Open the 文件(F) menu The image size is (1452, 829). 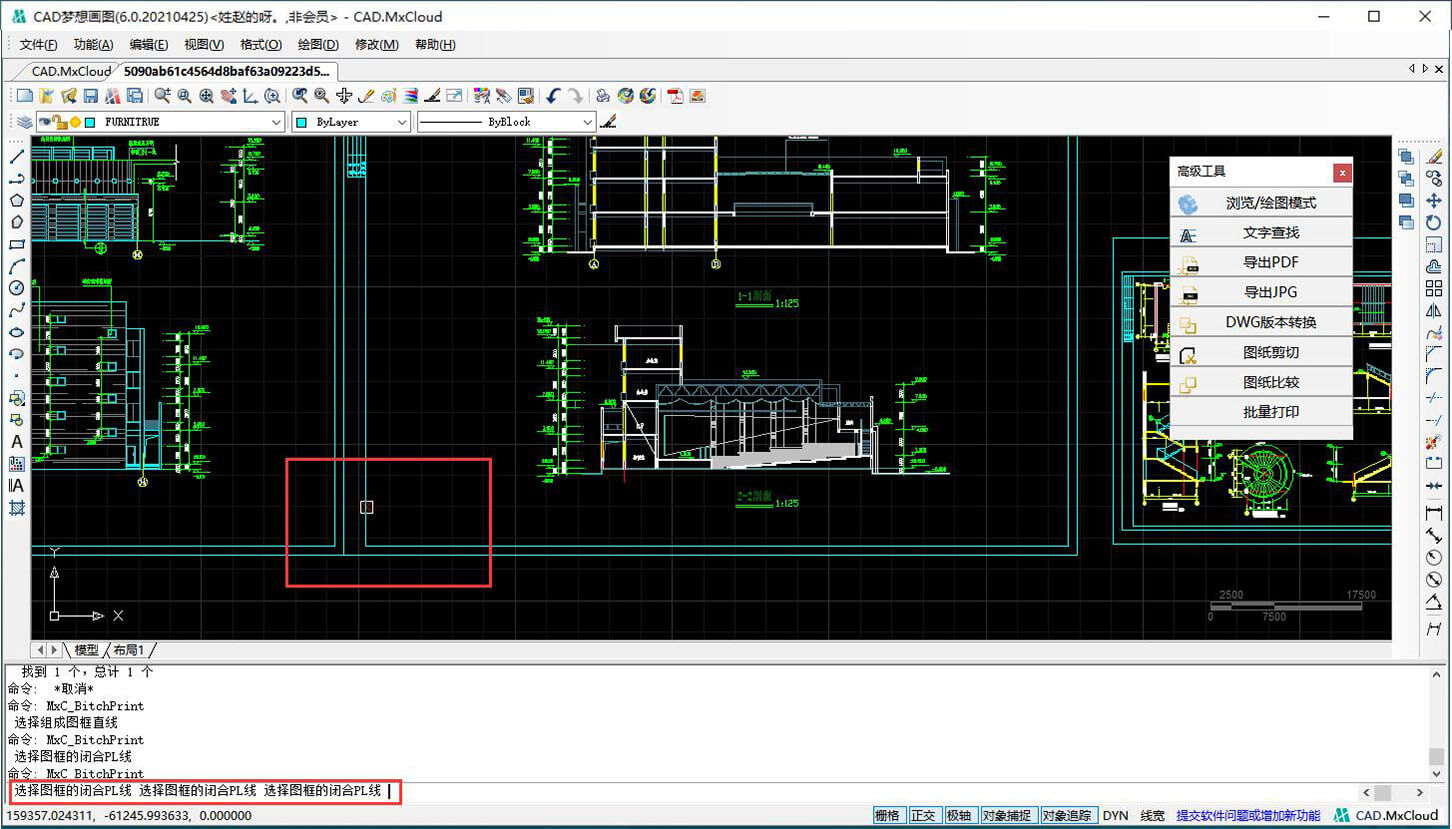pos(39,45)
